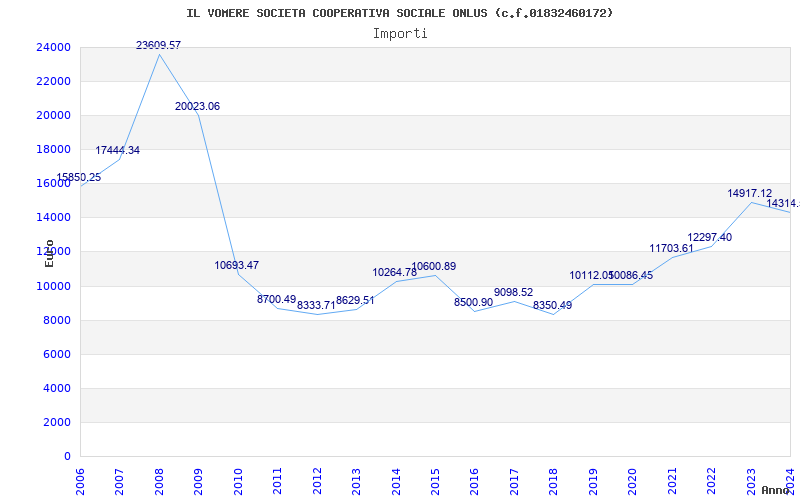This screenshot has height=500, width=800.
Task: Click the x-axis year 2020
Action: click(633, 481)
